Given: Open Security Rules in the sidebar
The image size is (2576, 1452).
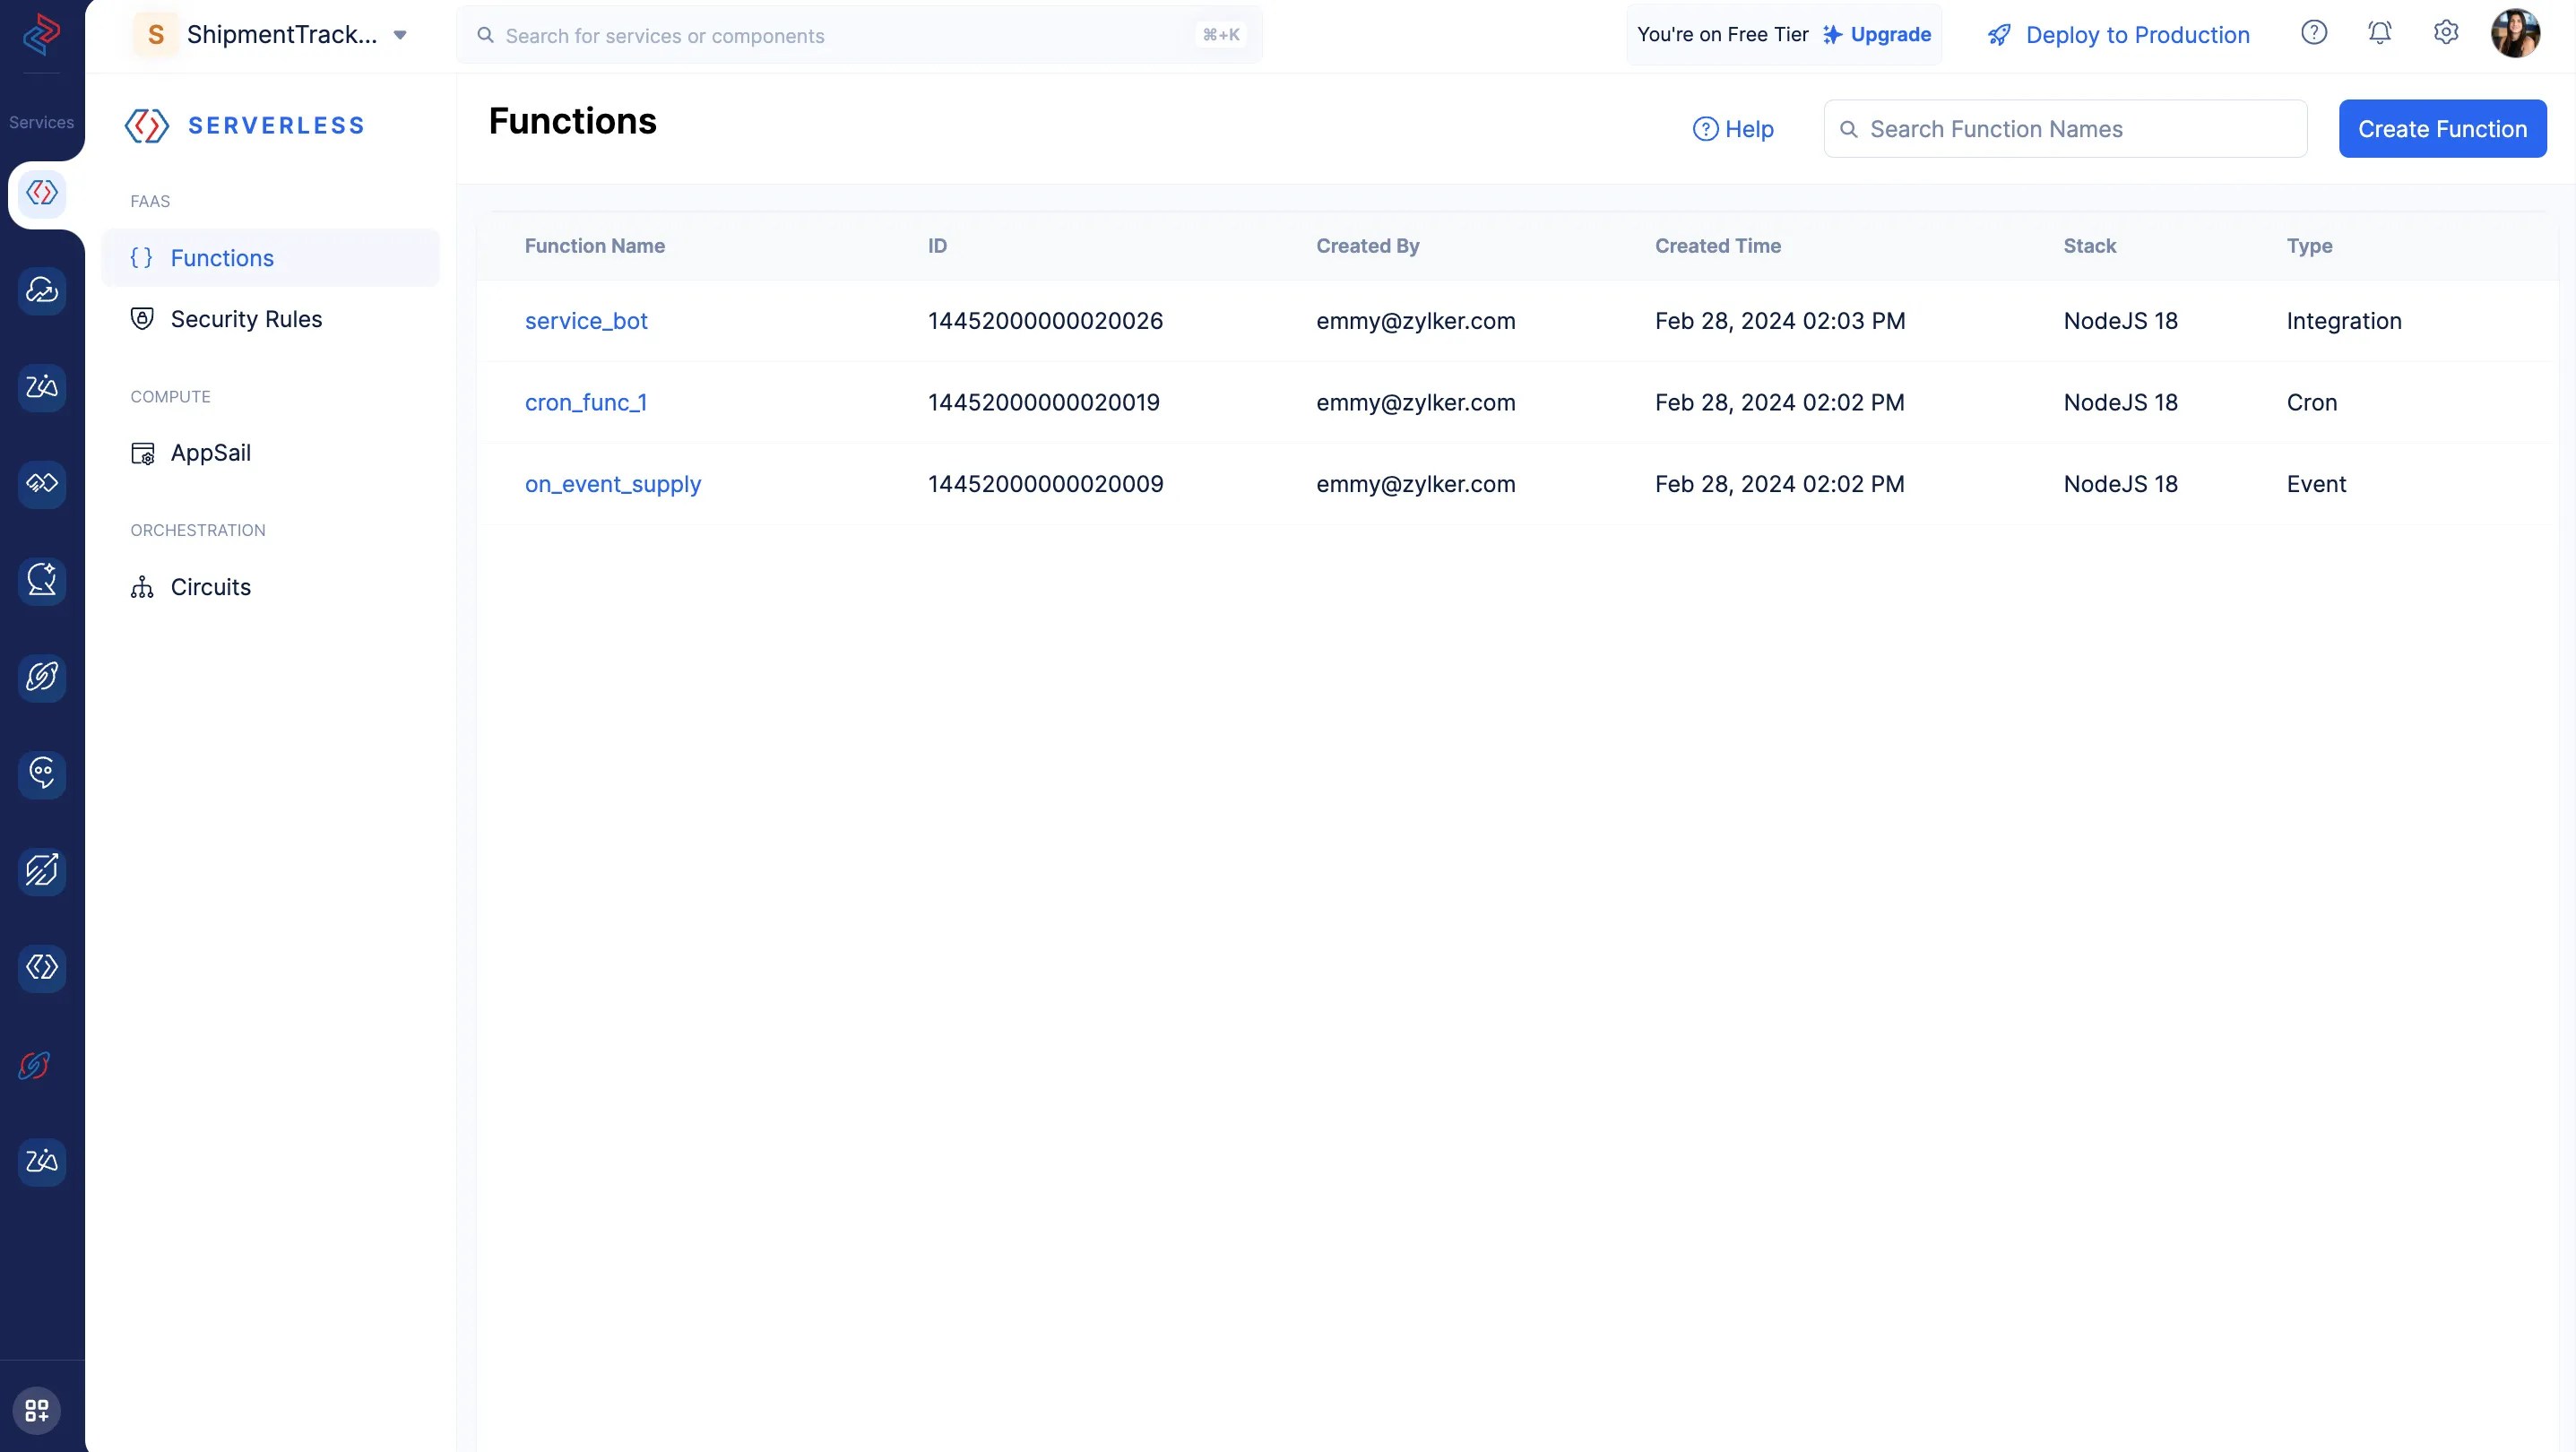Looking at the screenshot, I should (x=246, y=319).
